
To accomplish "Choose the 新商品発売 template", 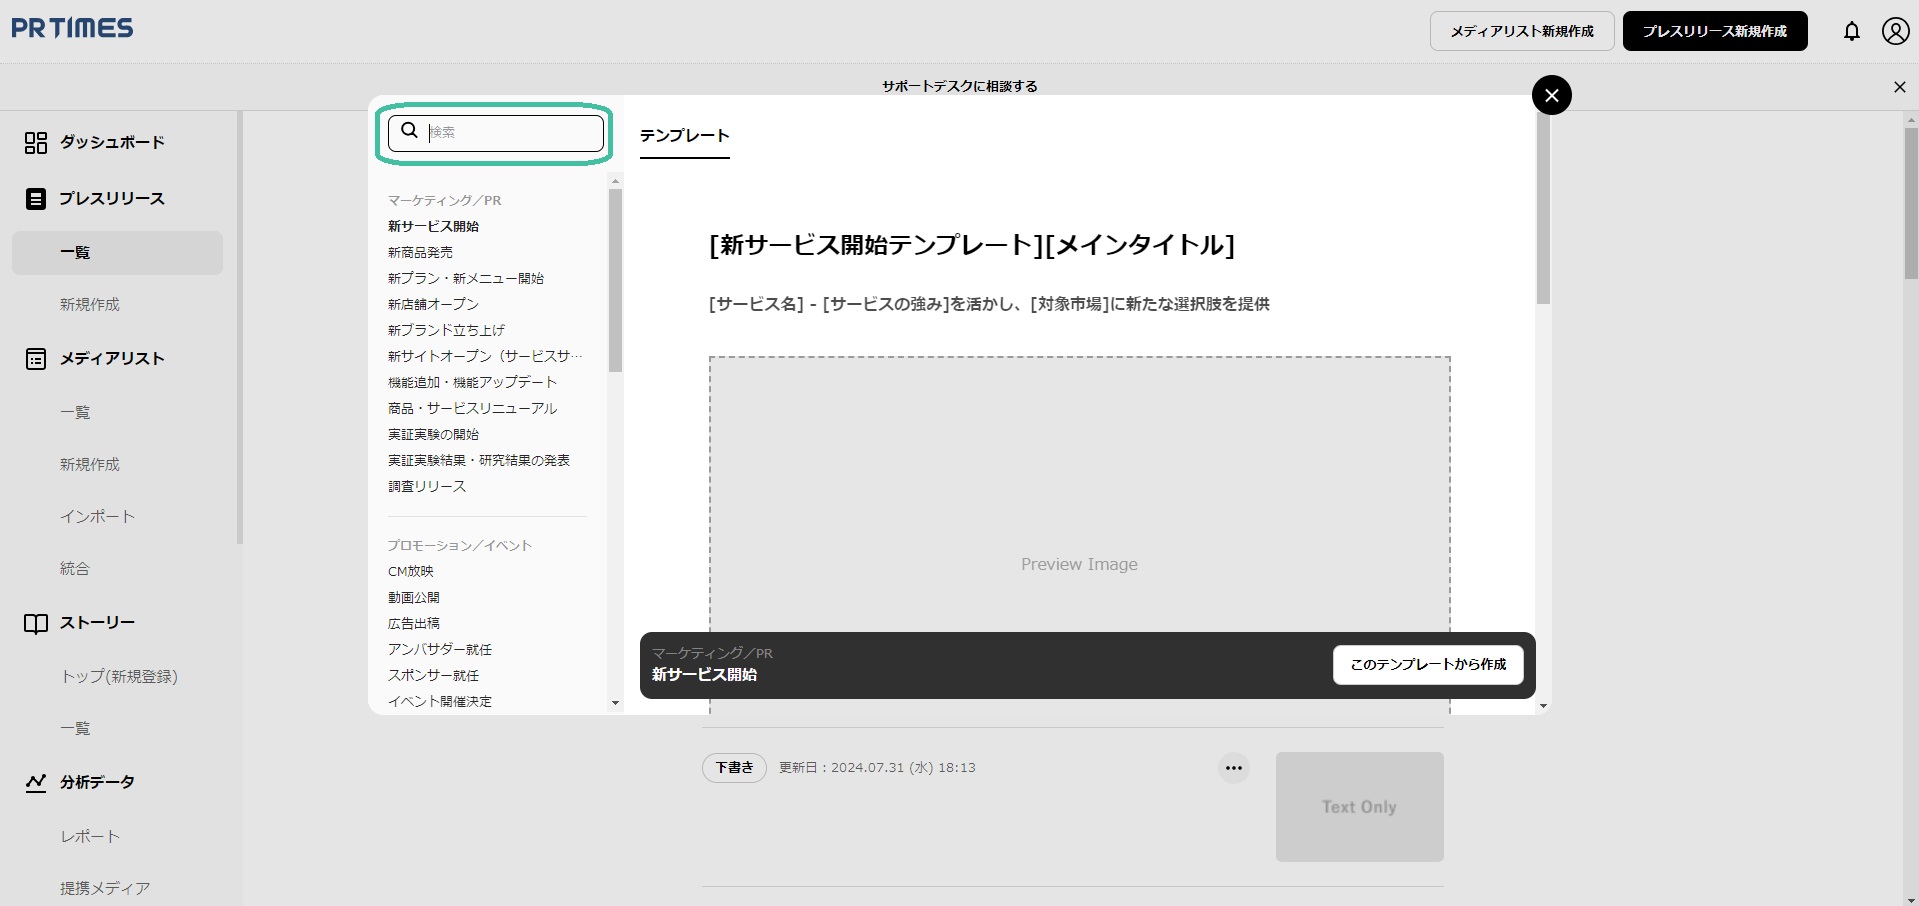I will pyautogui.click(x=420, y=253).
